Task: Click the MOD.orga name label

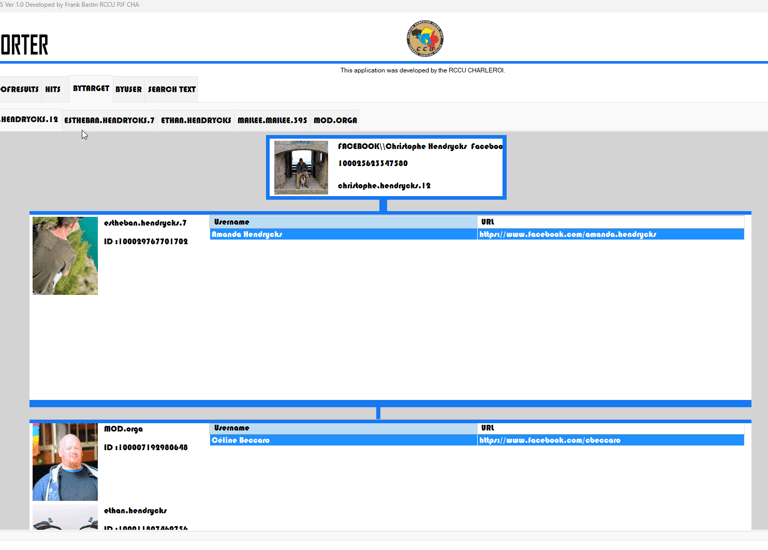Action: (x=123, y=429)
